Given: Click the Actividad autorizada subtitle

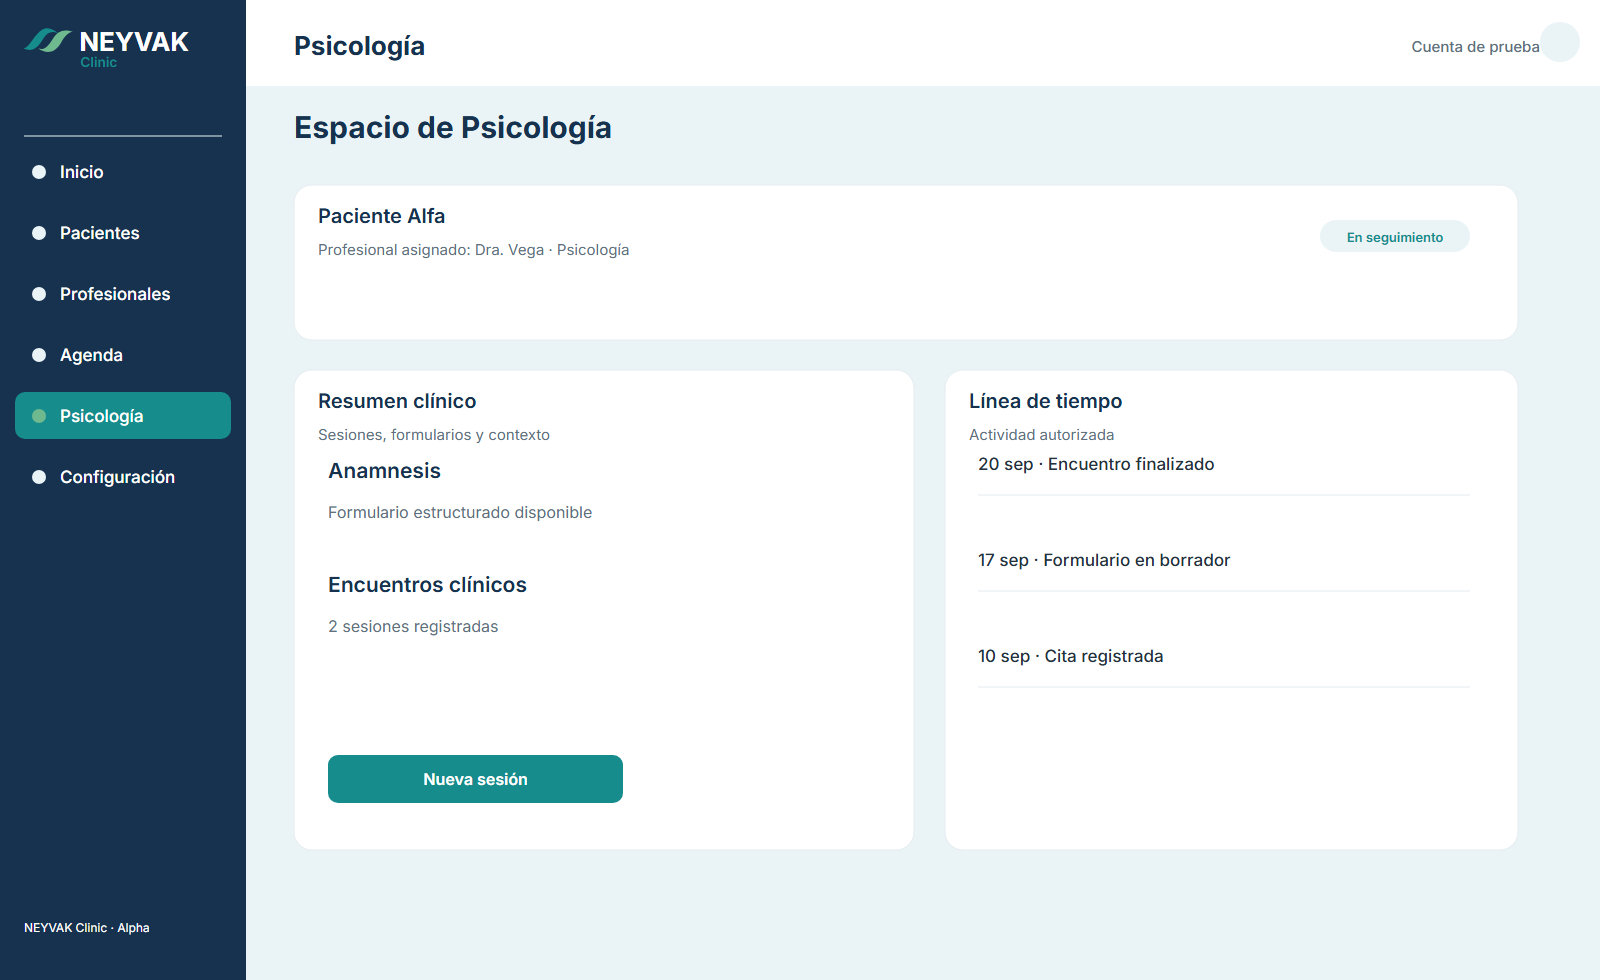Looking at the screenshot, I should click(1042, 435).
